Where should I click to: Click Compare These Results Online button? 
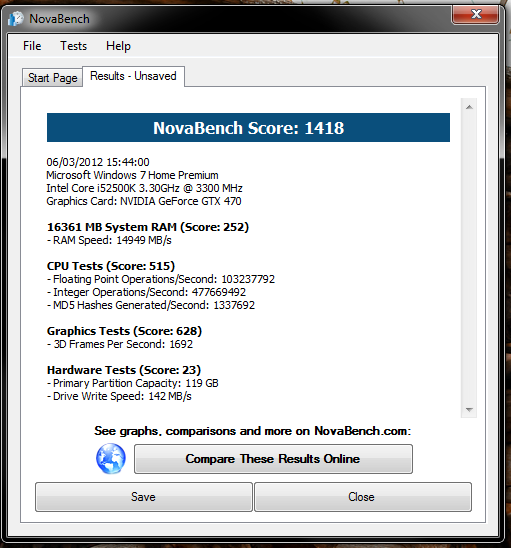273,459
